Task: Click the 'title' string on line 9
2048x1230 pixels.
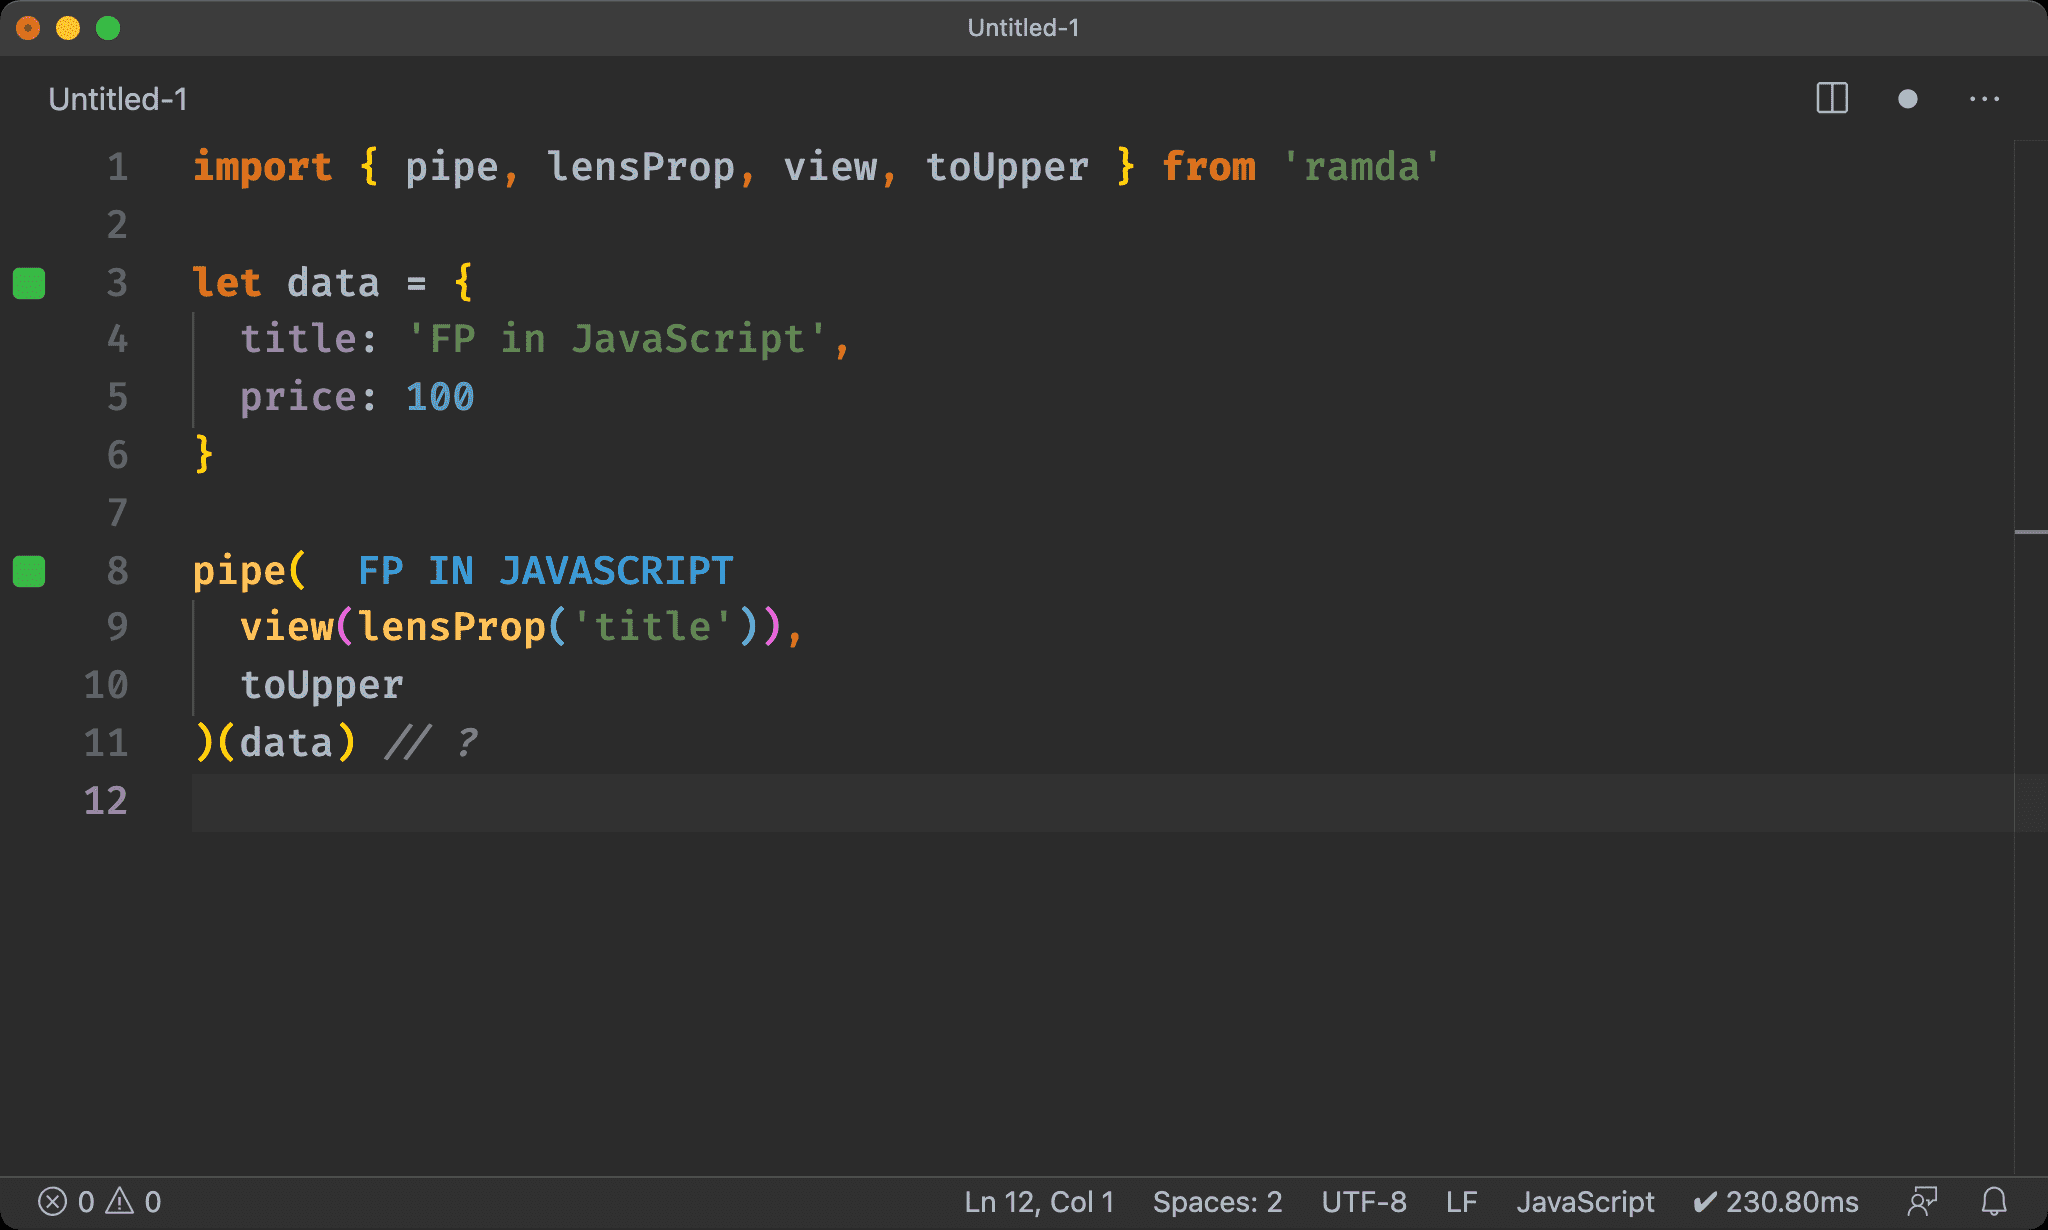Action: coord(652,627)
